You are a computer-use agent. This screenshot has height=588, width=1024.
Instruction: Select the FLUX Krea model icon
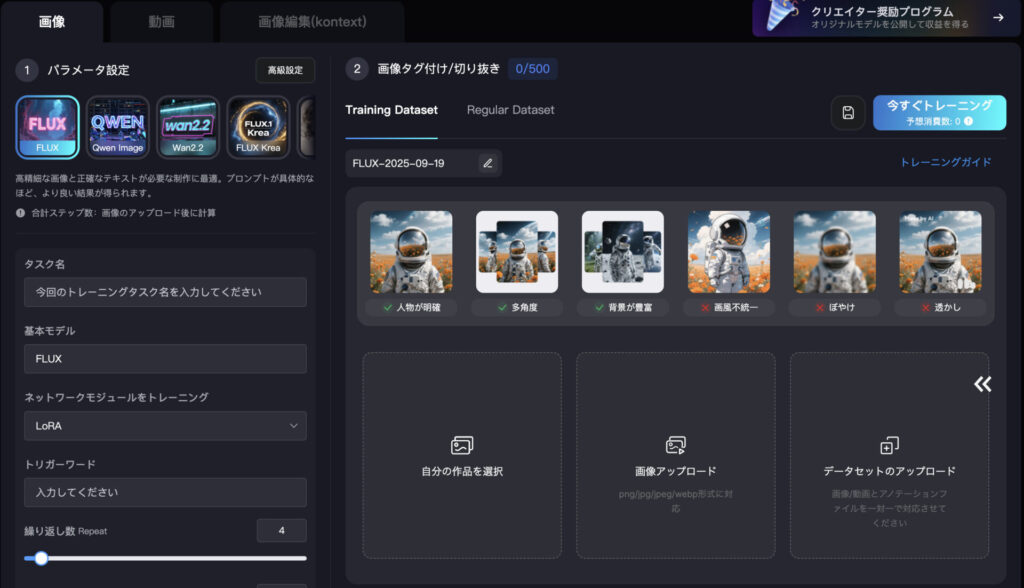click(258, 127)
